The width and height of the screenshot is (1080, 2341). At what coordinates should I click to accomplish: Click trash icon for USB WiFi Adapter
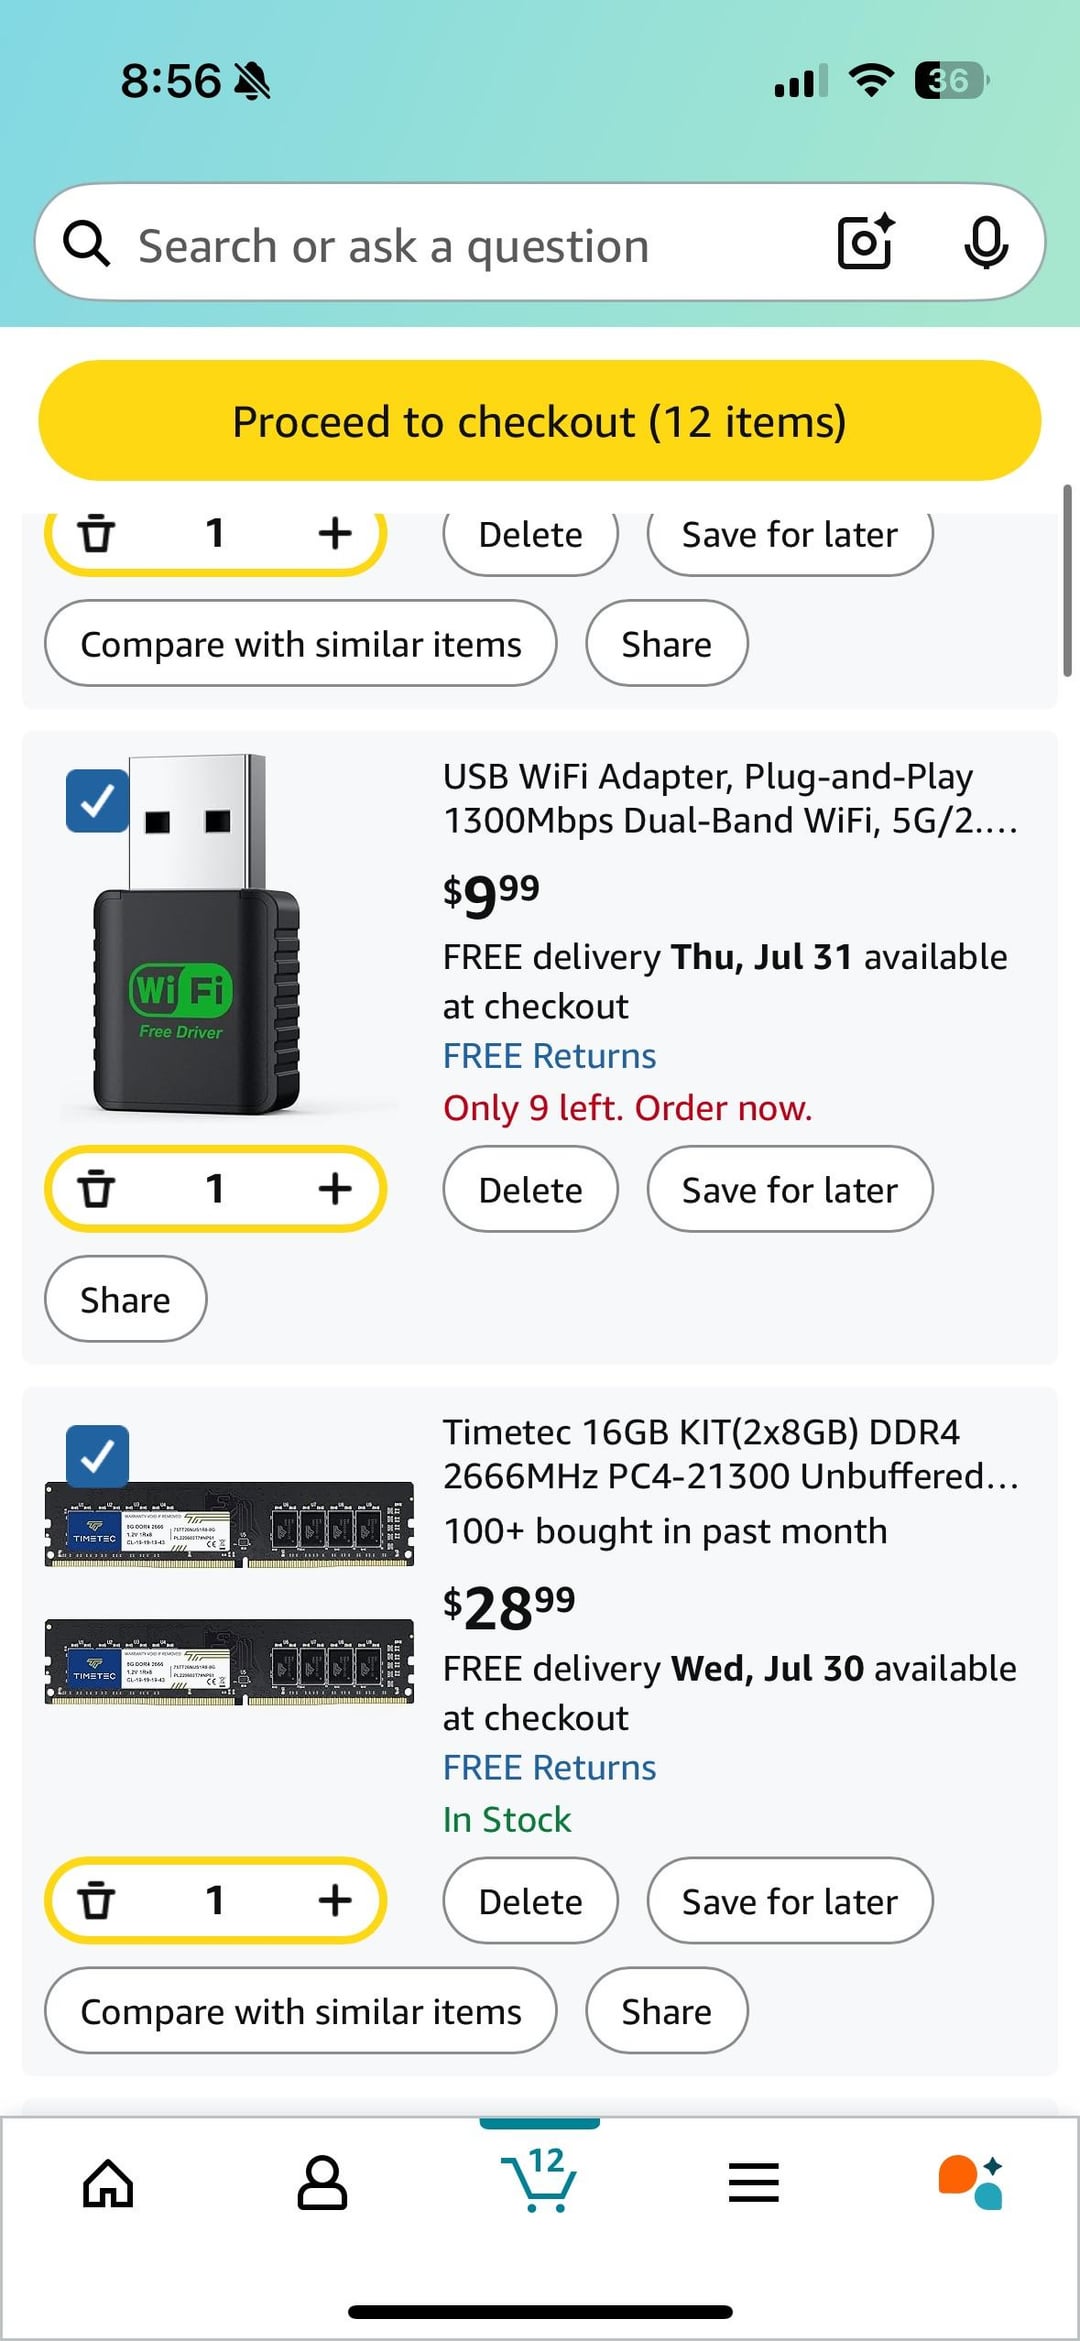coord(97,1189)
